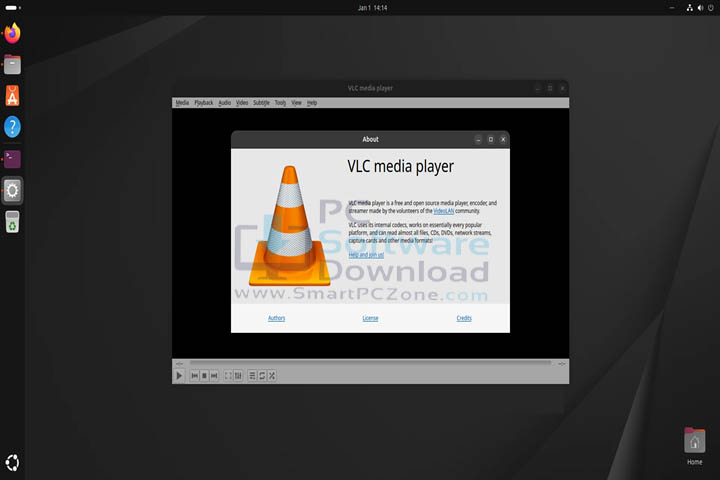
Task: Show applications via Ubuntu logo button
Action: tap(12, 463)
